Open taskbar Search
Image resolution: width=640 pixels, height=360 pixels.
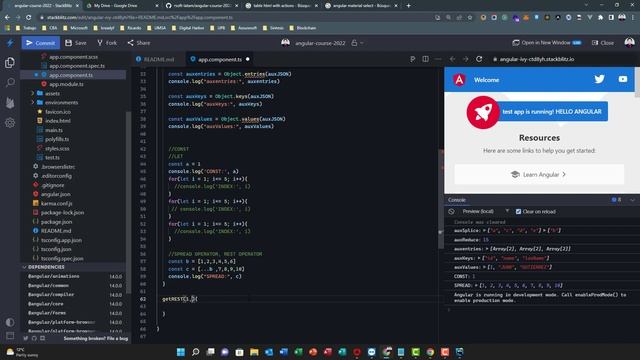(196, 352)
